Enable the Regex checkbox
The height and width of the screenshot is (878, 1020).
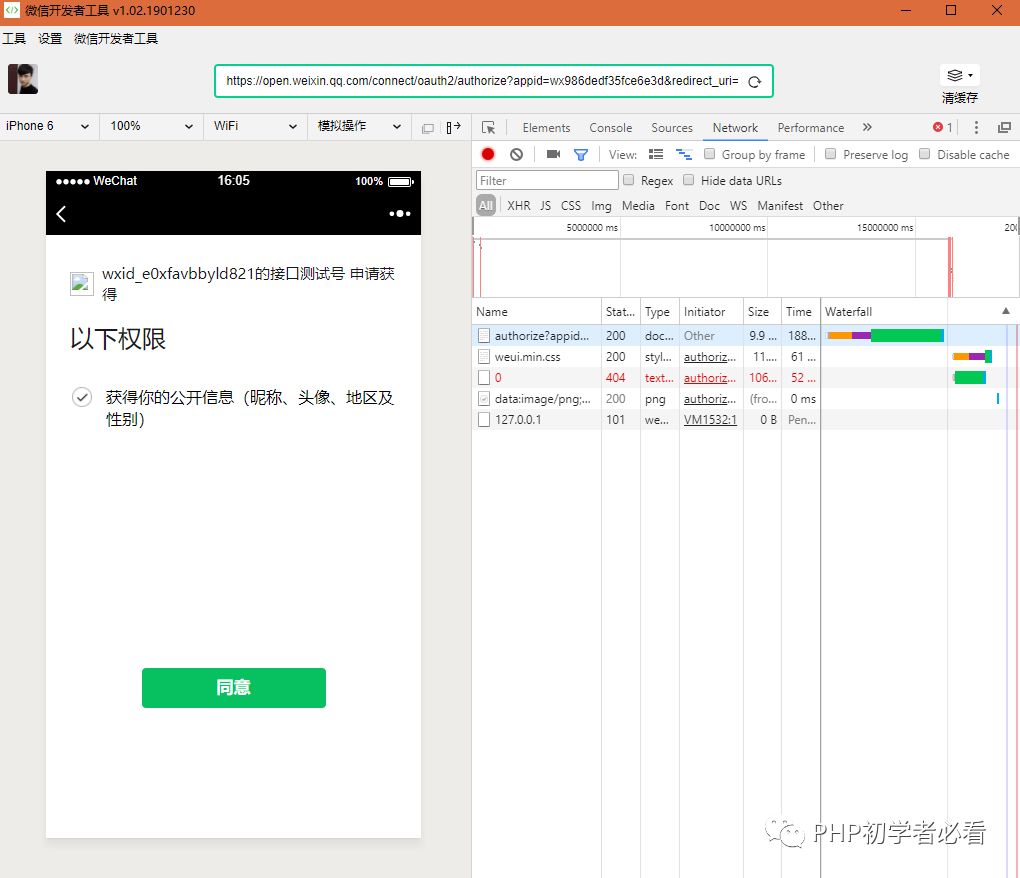tap(628, 180)
